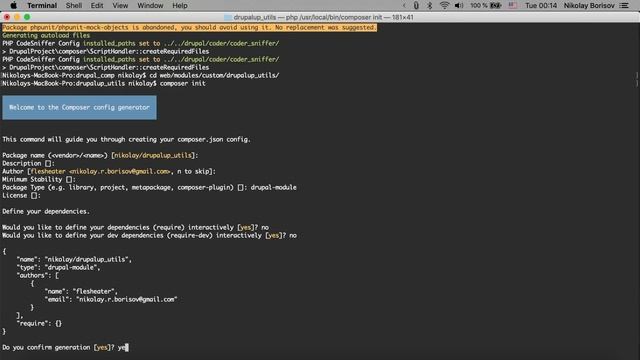Click the 'Do you confirm generation' prompt cursor

pos(127,347)
